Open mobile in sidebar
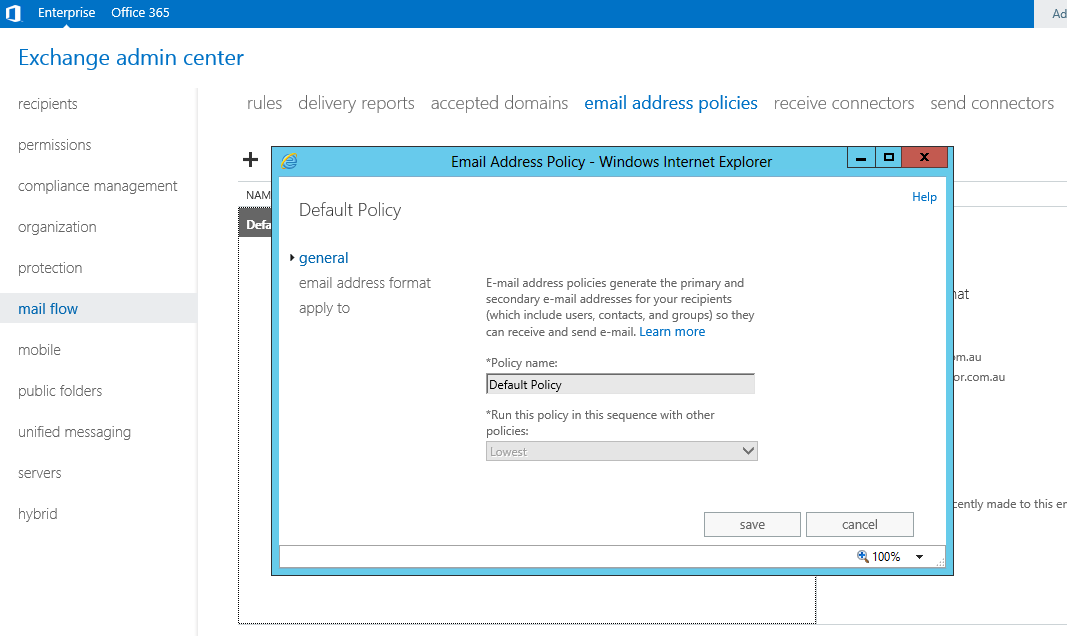This screenshot has width=1067, height=636. [39, 350]
